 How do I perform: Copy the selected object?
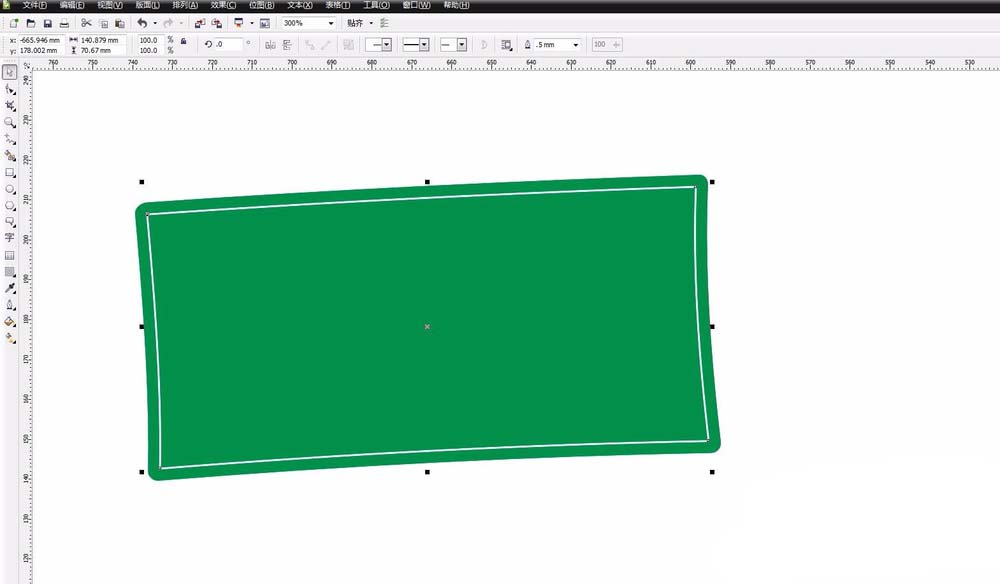tap(103, 23)
